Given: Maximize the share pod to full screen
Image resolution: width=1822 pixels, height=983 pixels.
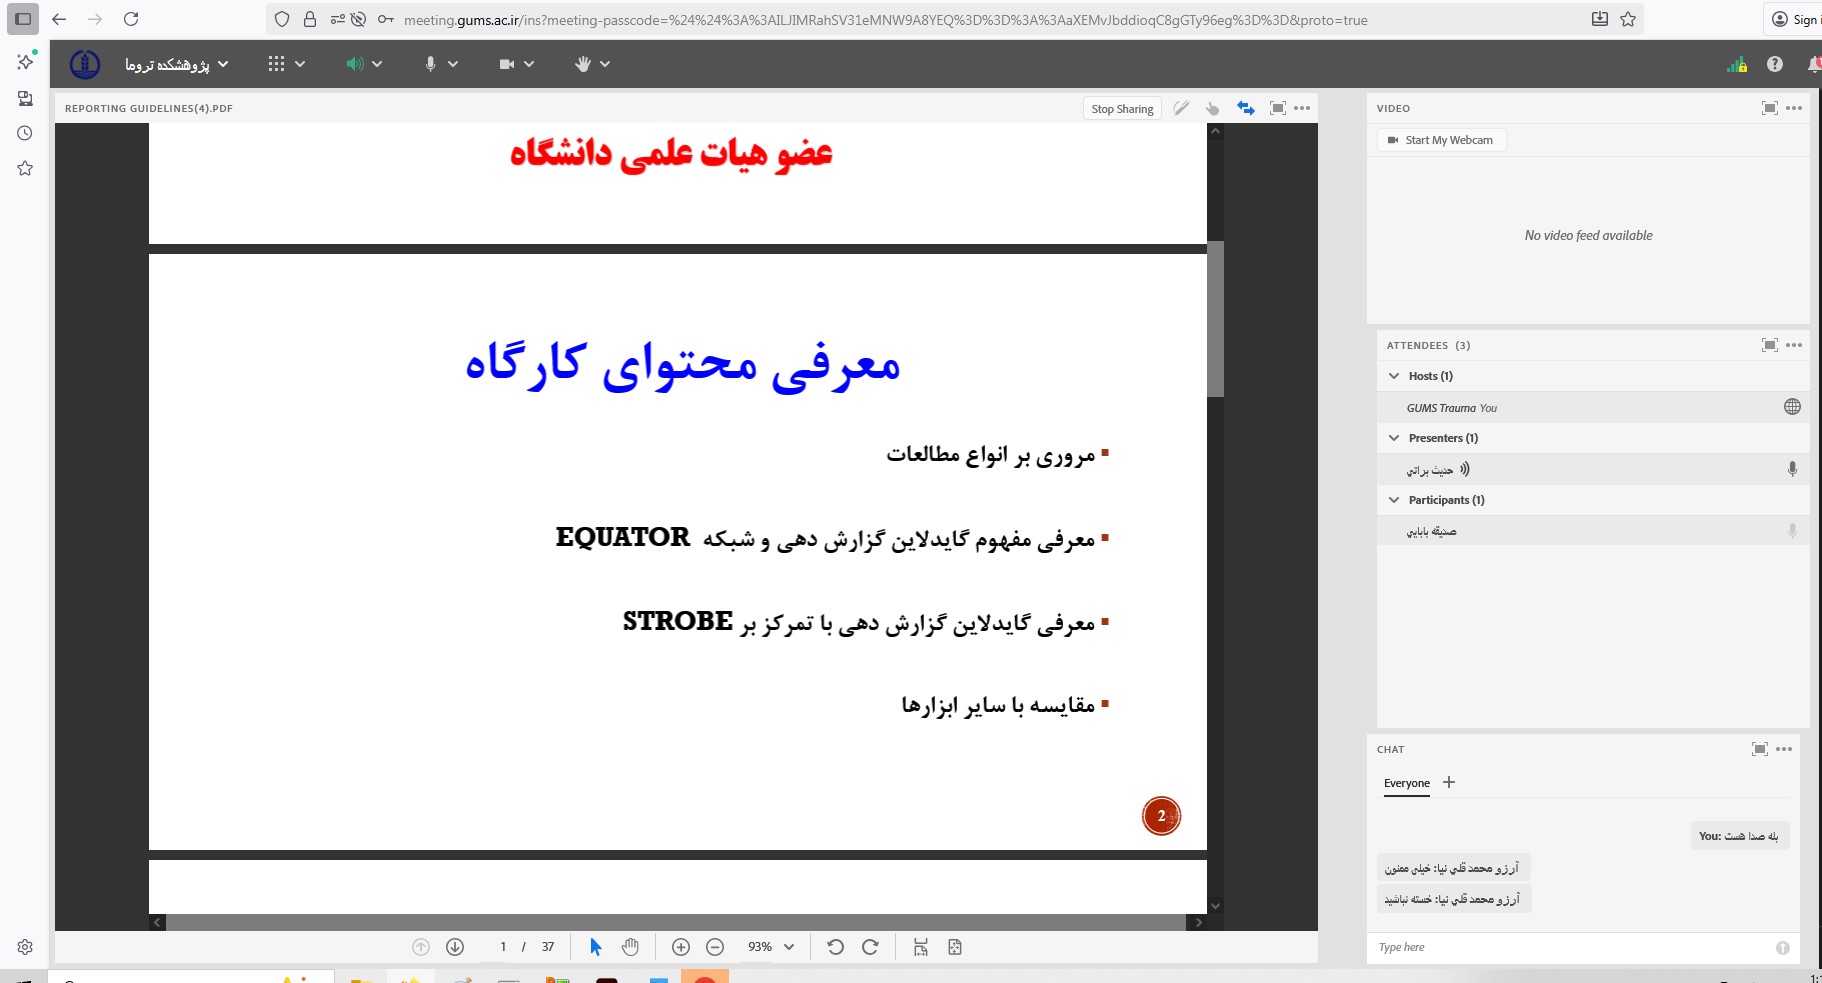Looking at the screenshot, I should click(1277, 108).
